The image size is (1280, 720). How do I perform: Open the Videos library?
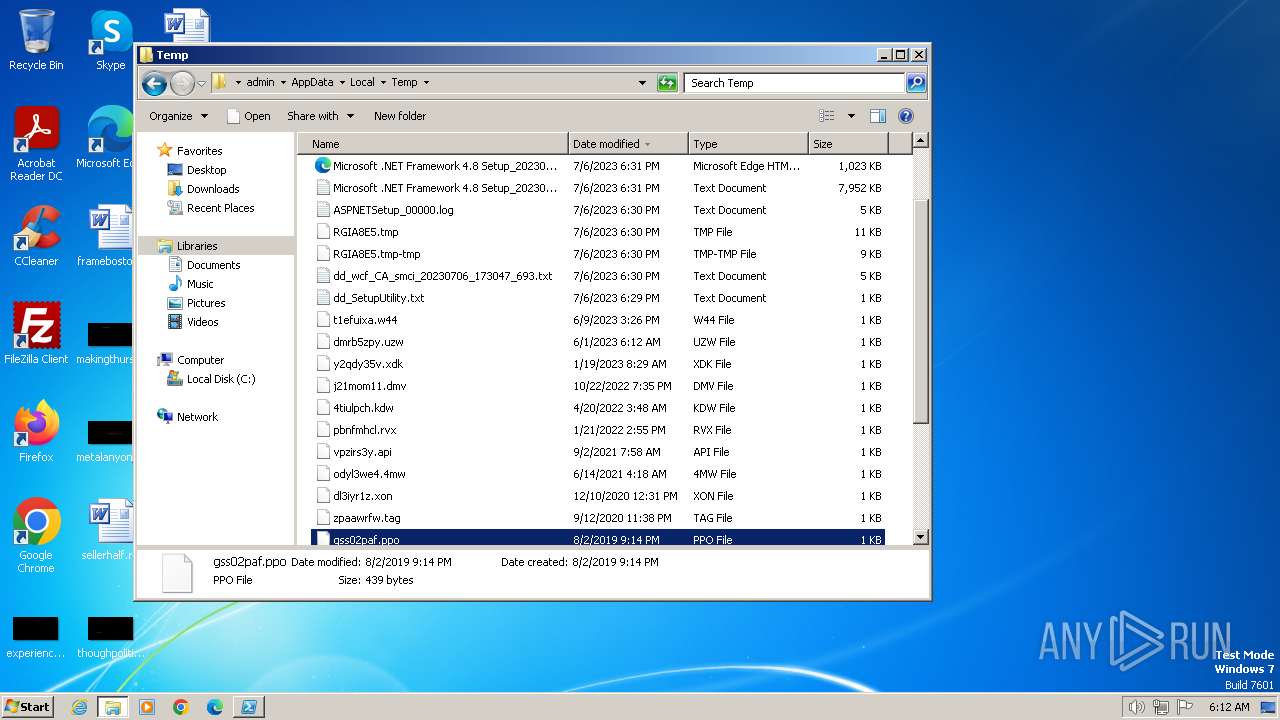[202, 322]
